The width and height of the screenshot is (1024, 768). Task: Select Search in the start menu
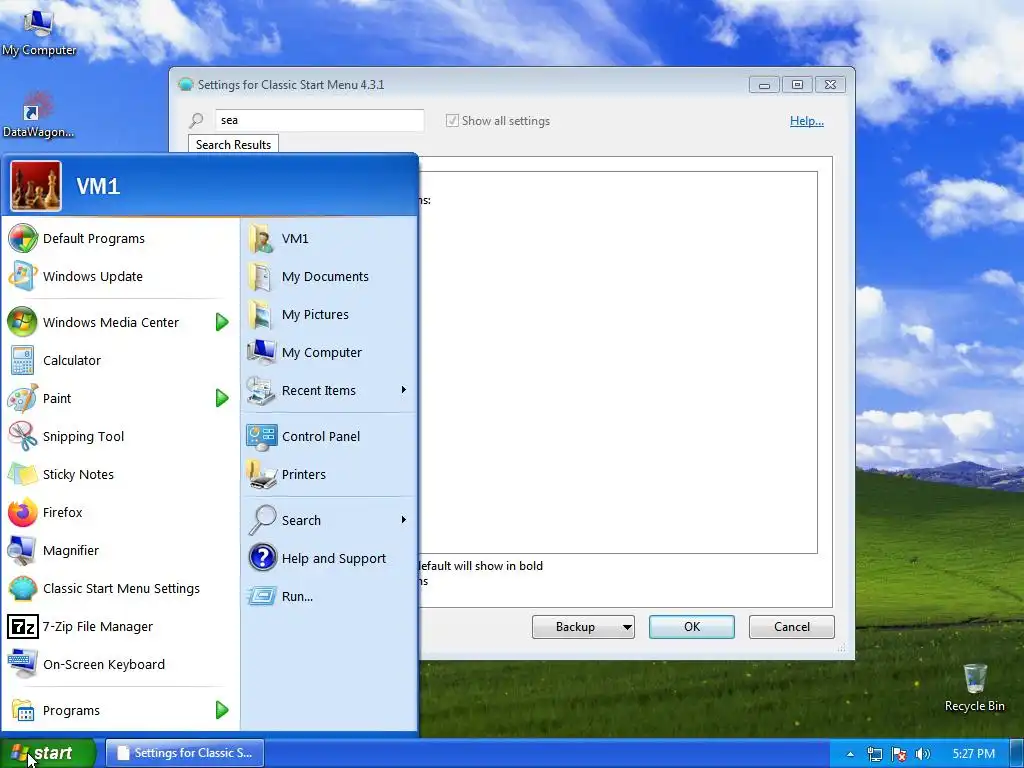click(x=329, y=520)
